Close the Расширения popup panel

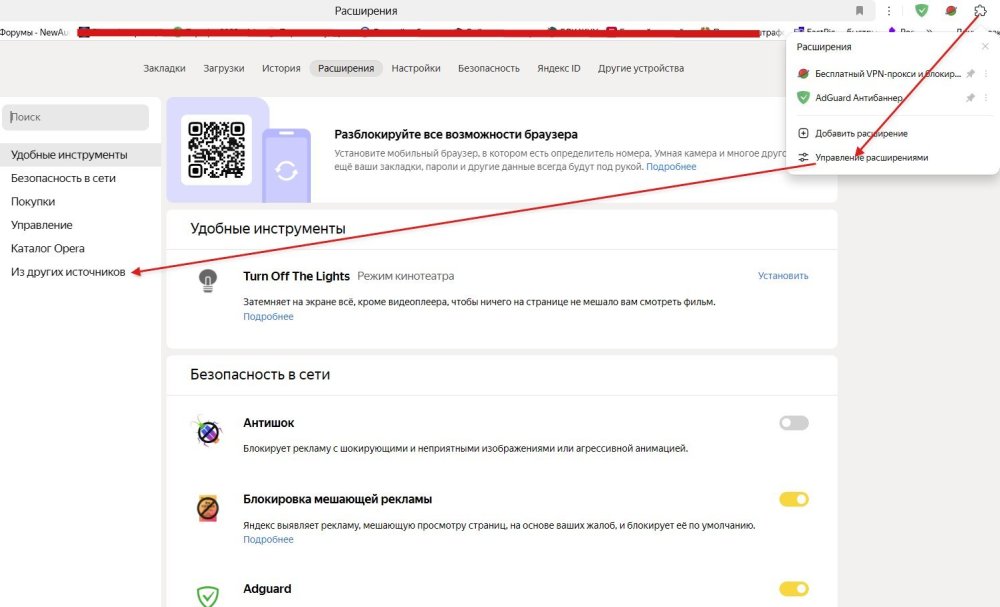point(985,47)
